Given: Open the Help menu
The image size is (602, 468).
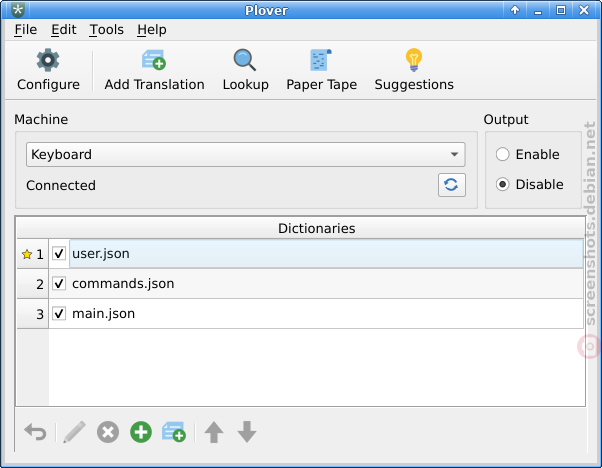Looking at the screenshot, I should (152, 30).
